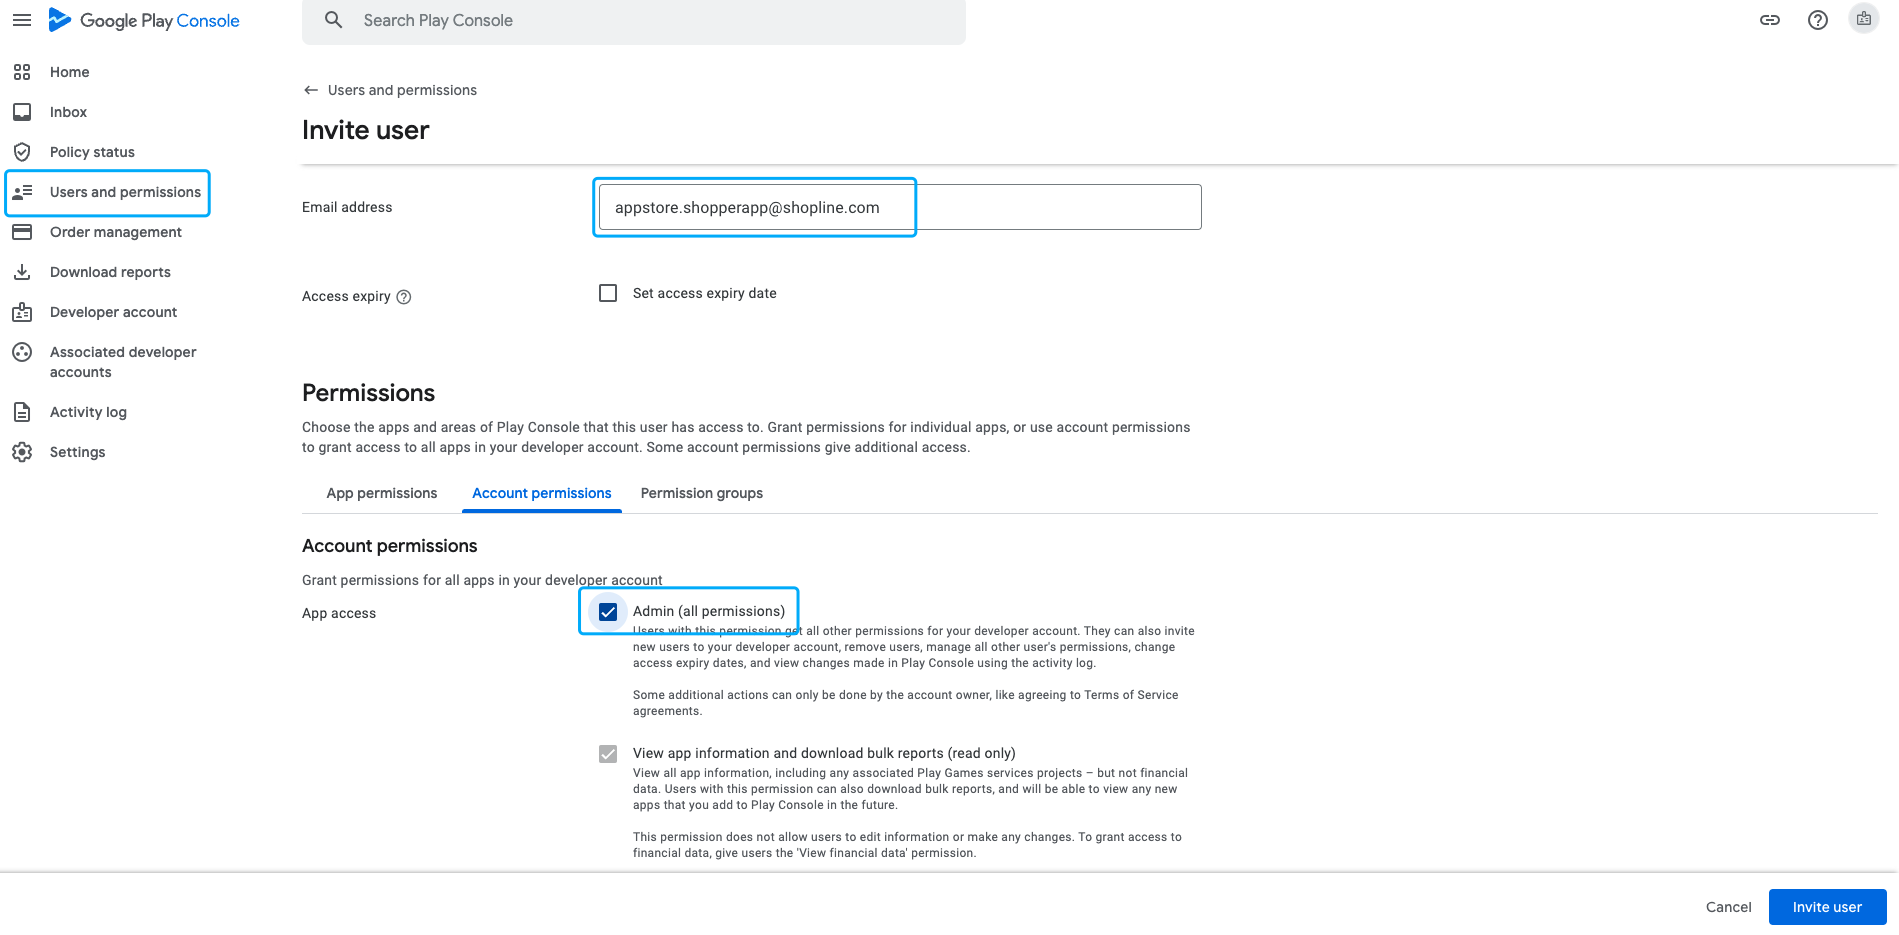Click the Search Play Console field
Viewport: 1899px width, 935px height.
(x=634, y=20)
